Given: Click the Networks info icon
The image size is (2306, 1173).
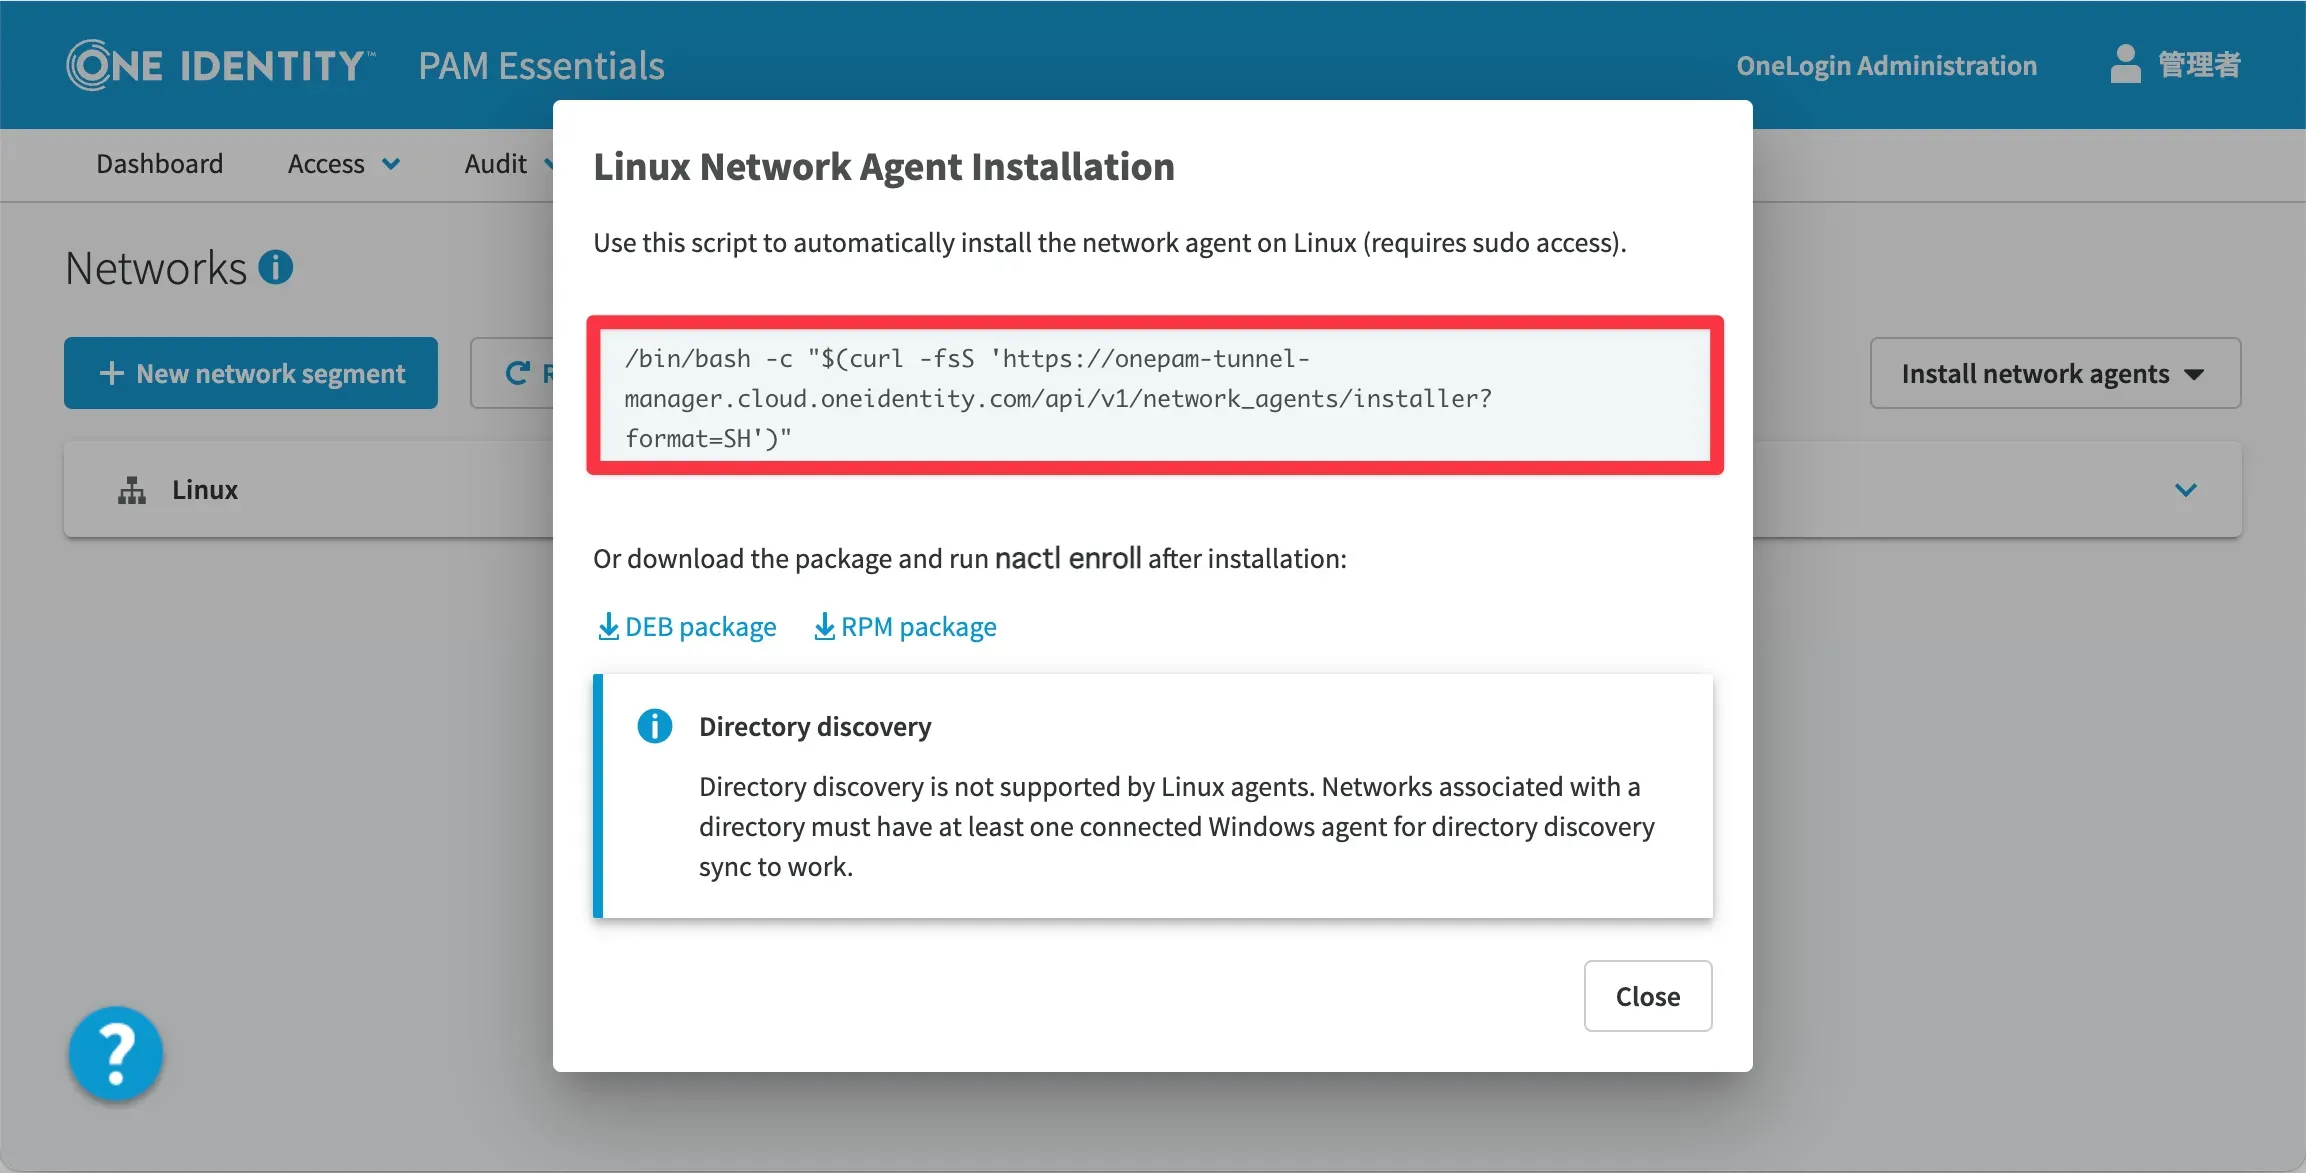Looking at the screenshot, I should point(275,267).
